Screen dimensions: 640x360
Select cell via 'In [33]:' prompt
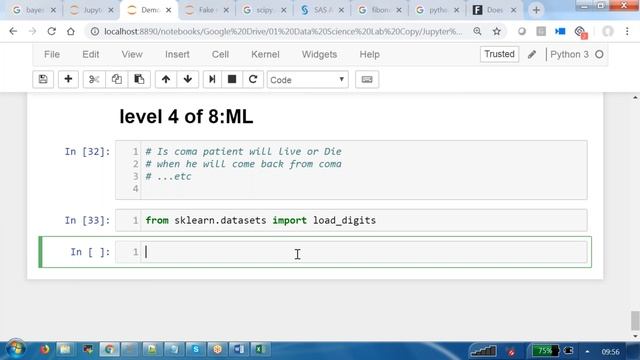point(87,220)
